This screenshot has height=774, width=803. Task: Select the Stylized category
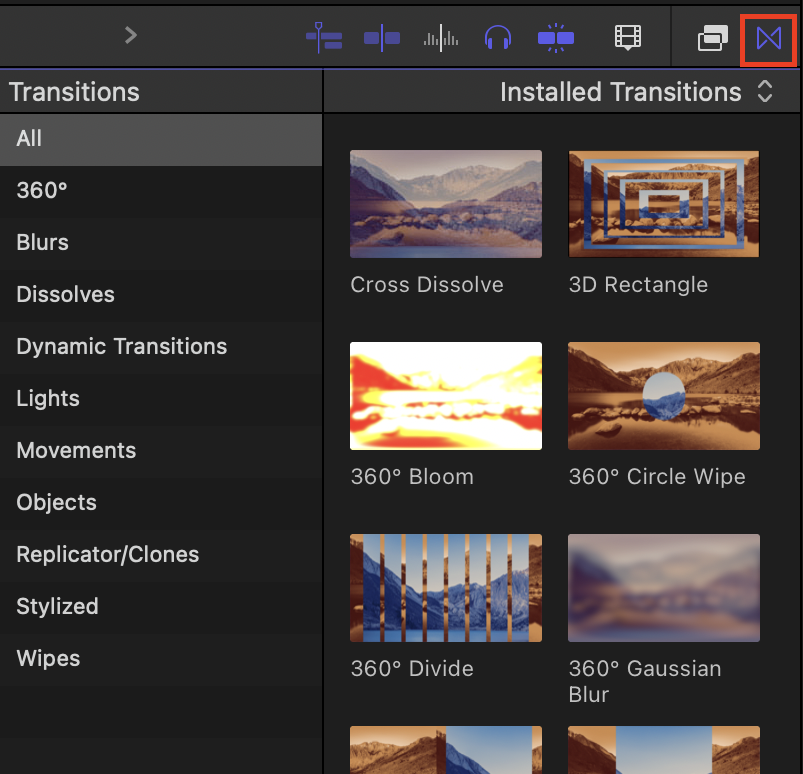tap(161, 607)
